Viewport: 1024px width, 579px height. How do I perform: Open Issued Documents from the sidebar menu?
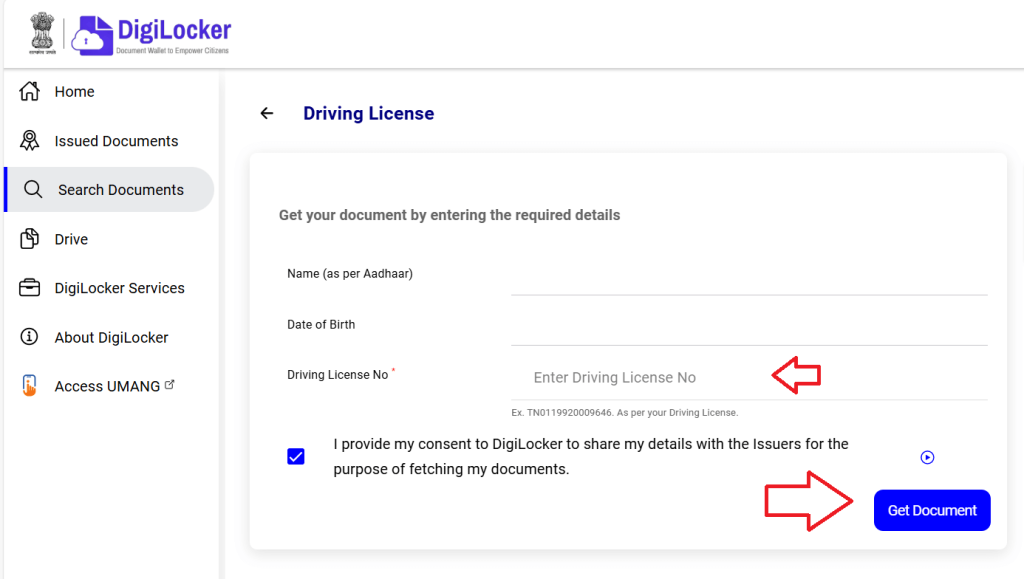coord(116,141)
